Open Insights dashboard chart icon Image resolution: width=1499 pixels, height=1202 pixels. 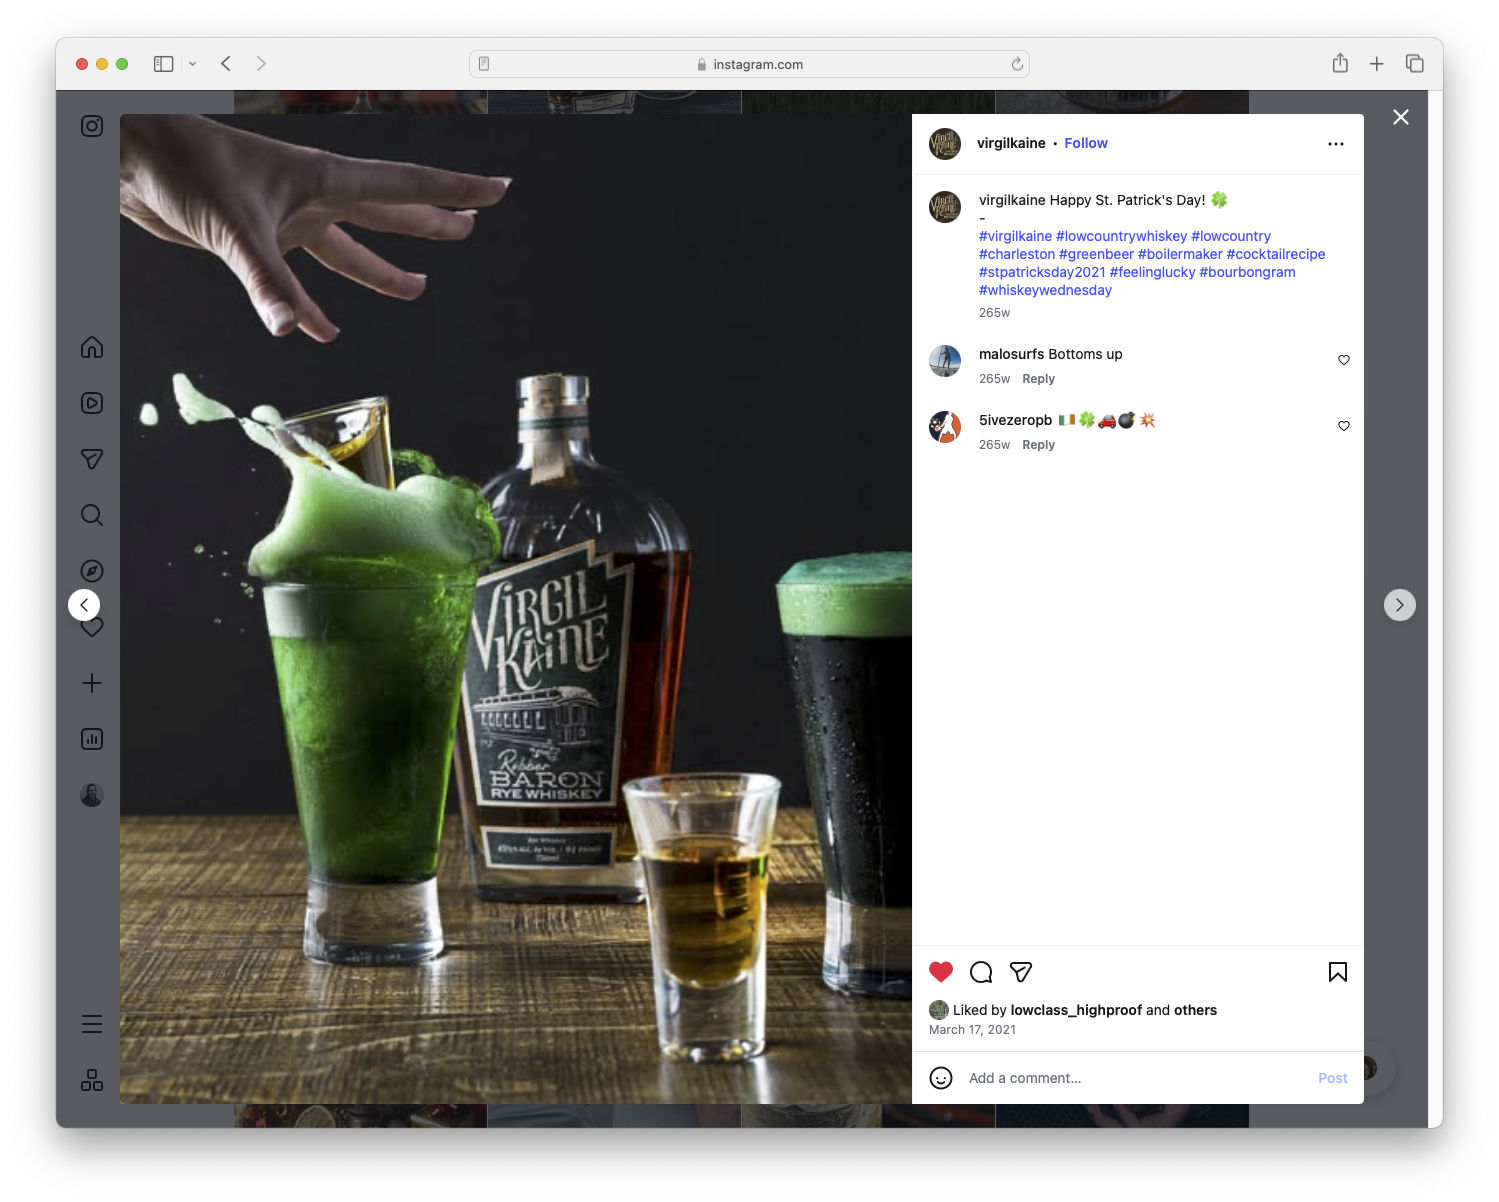pyautogui.click(x=92, y=739)
